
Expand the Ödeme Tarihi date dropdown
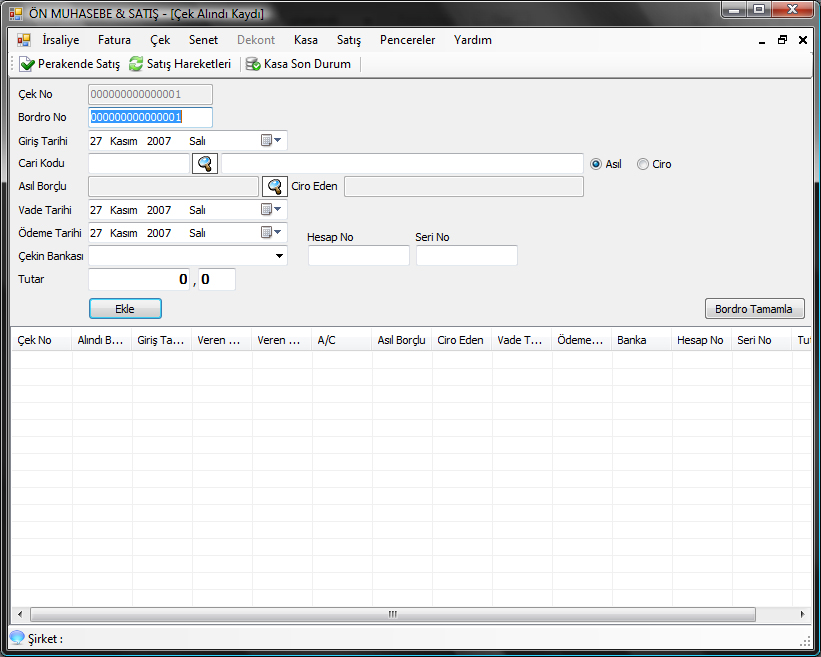(271, 233)
